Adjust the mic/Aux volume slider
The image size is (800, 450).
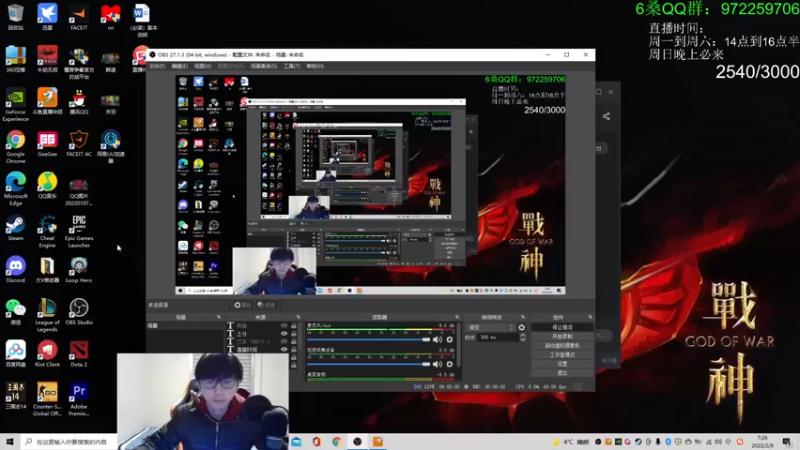(368, 340)
